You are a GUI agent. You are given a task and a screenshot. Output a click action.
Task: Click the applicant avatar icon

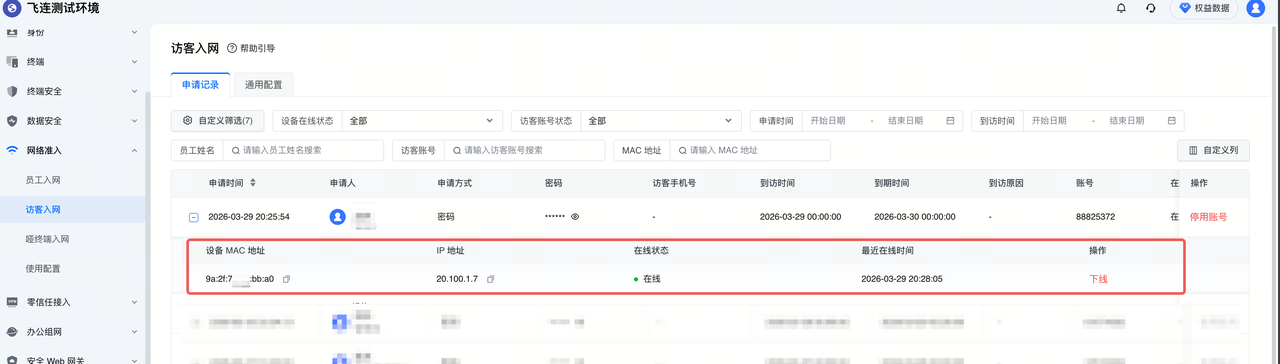338,216
